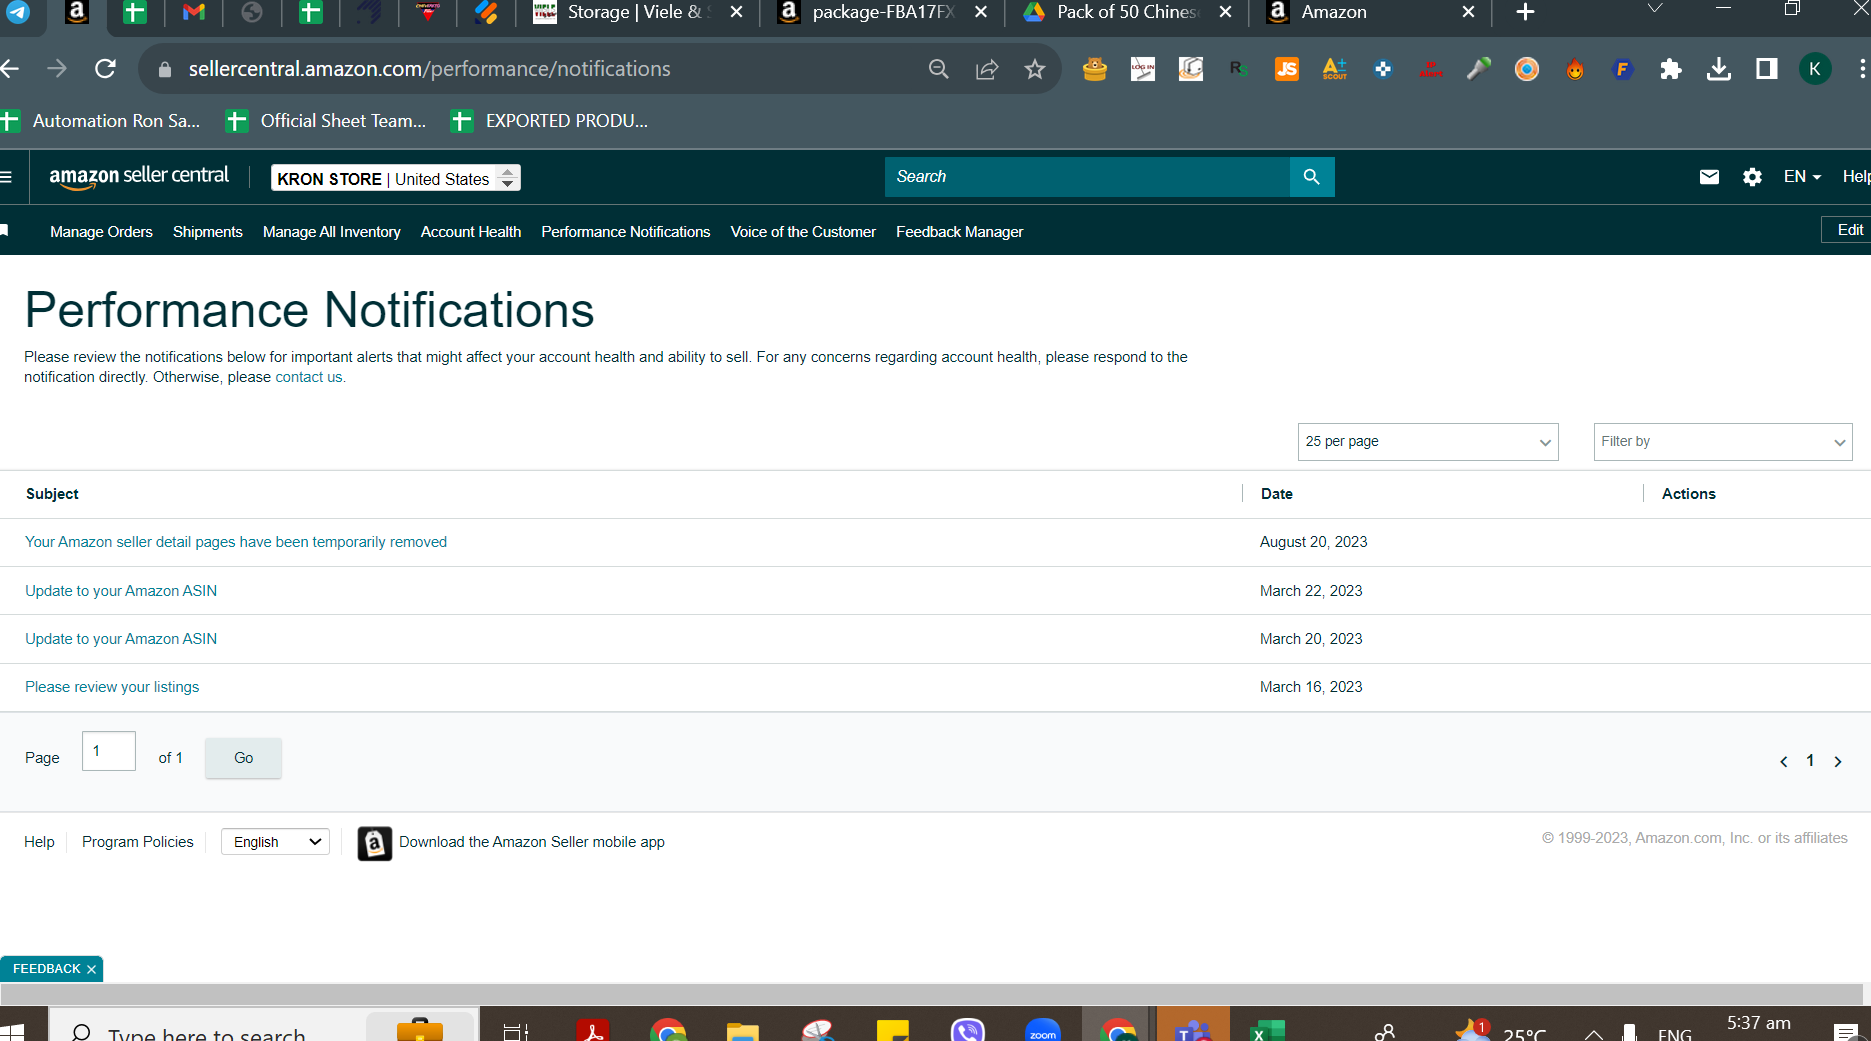Open the browser tab search chevron
This screenshot has width=1871, height=1041.
coord(1655,9)
